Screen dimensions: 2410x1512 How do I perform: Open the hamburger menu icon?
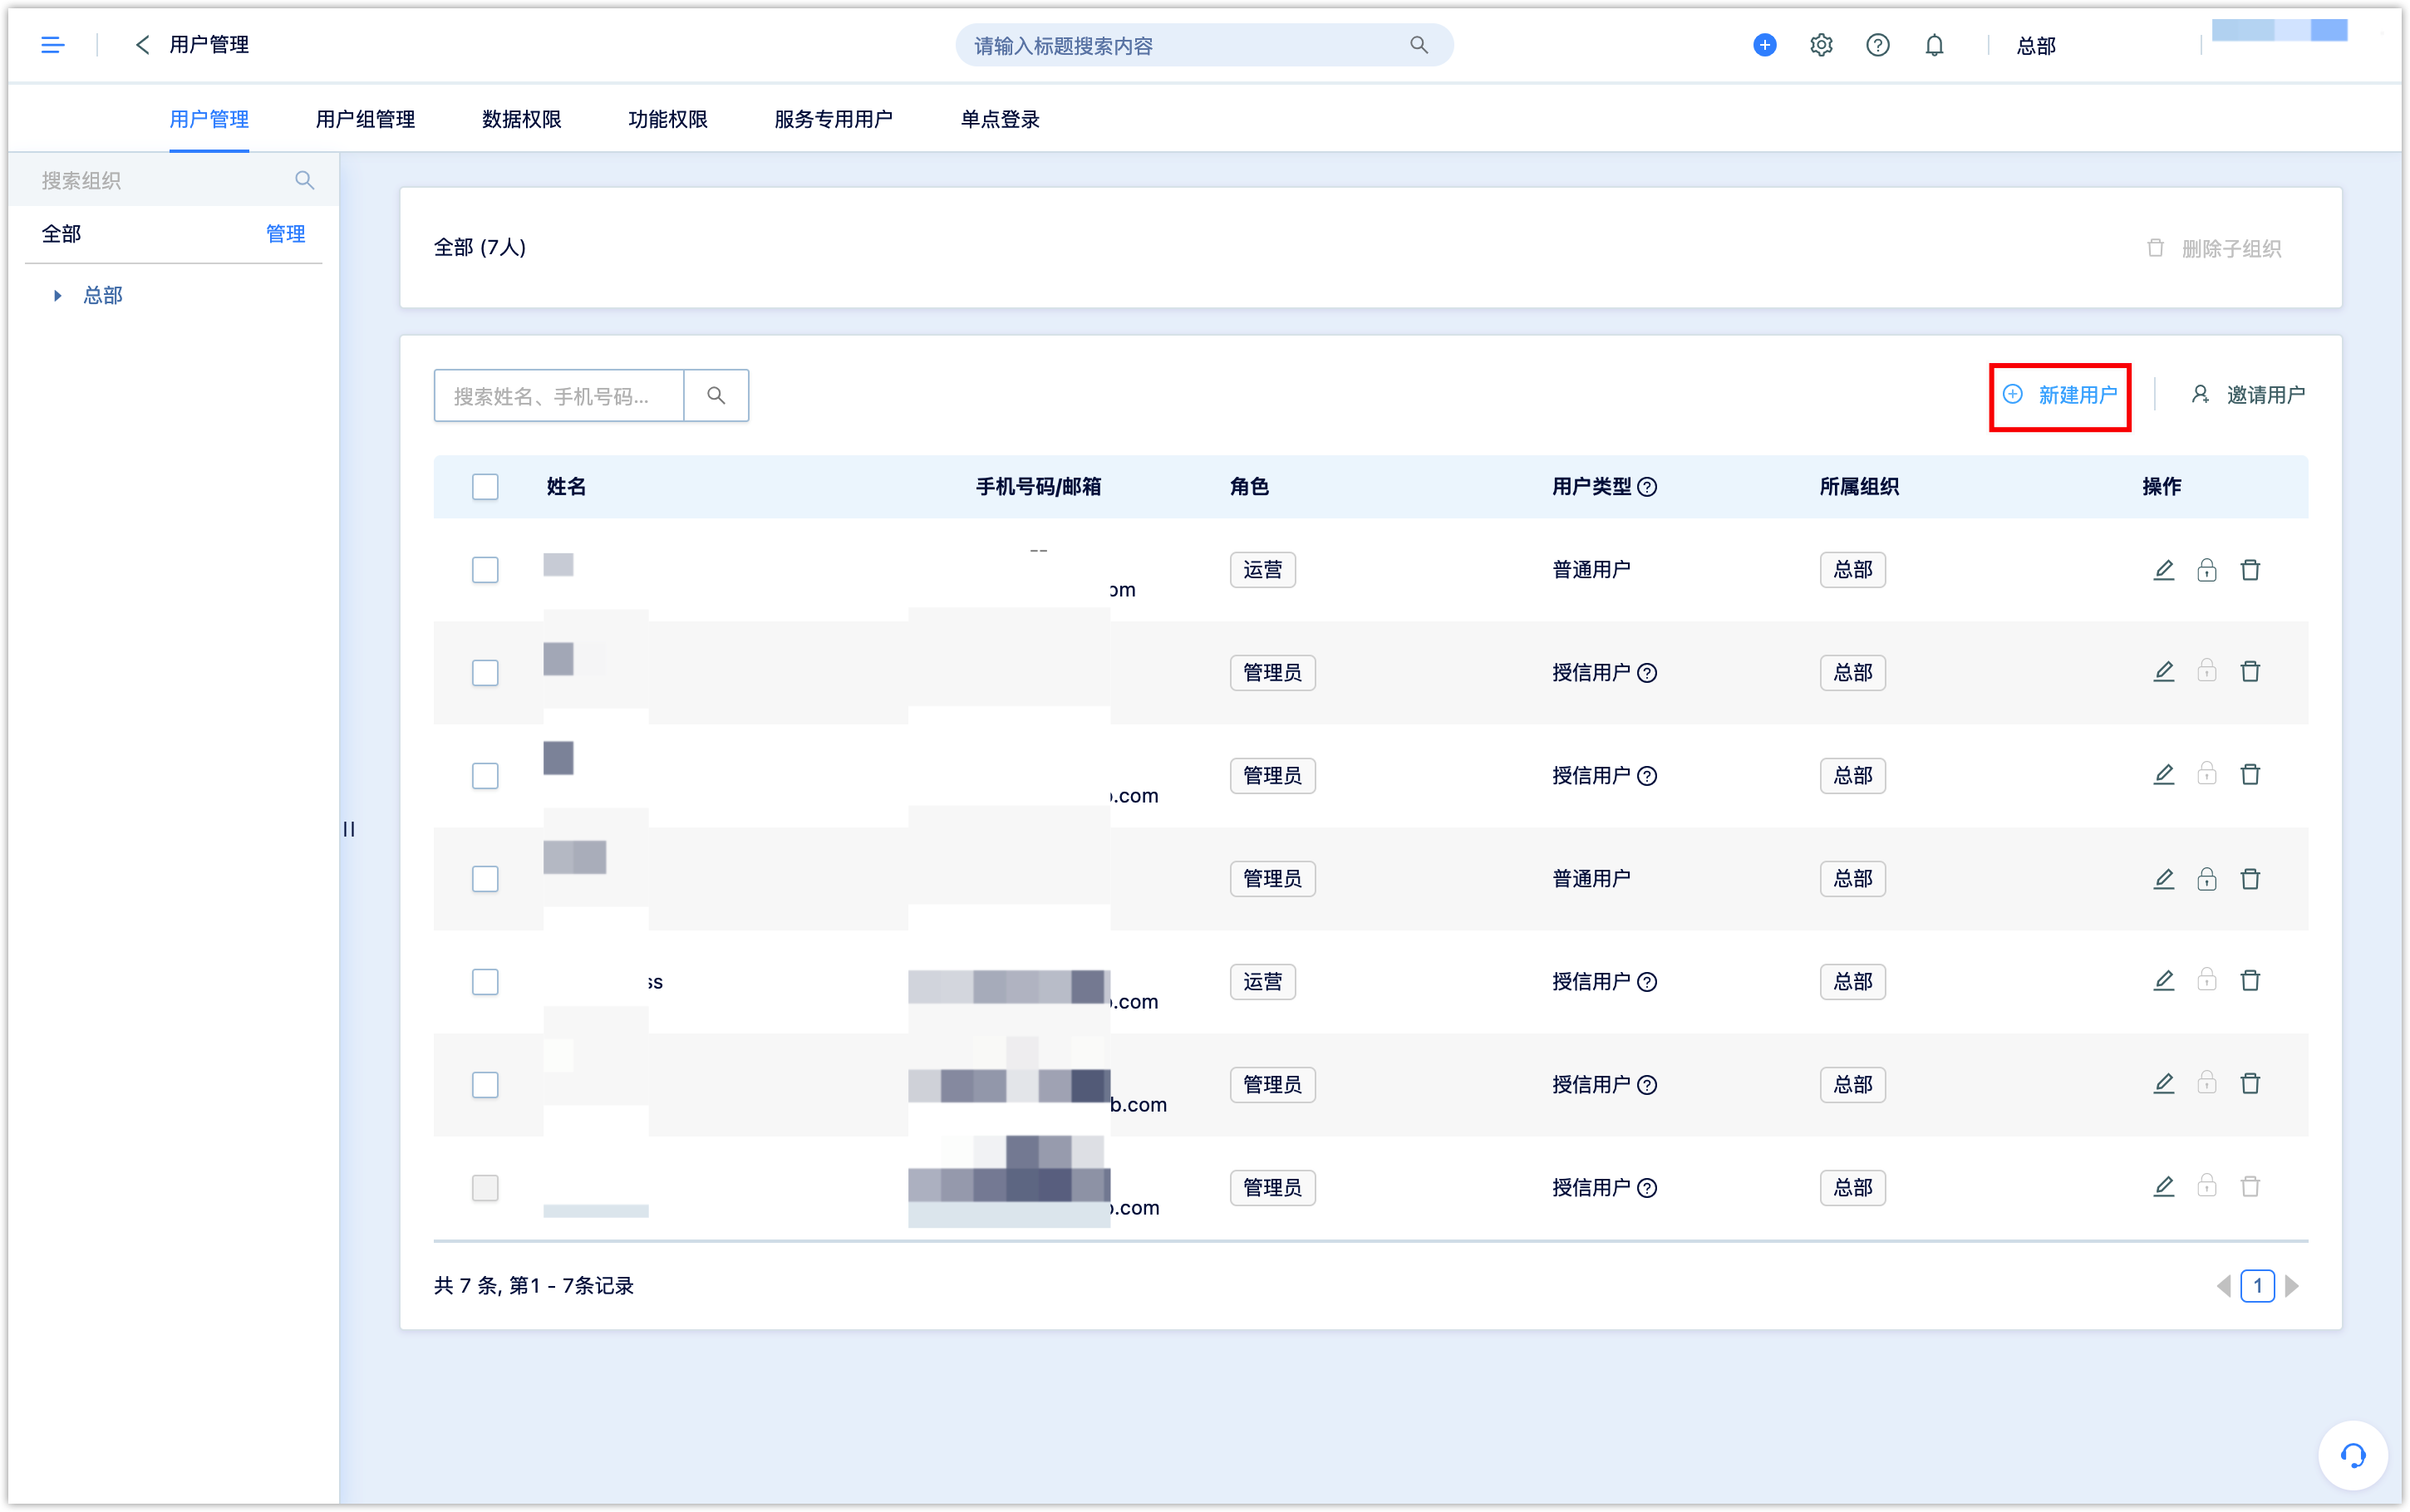point(52,45)
